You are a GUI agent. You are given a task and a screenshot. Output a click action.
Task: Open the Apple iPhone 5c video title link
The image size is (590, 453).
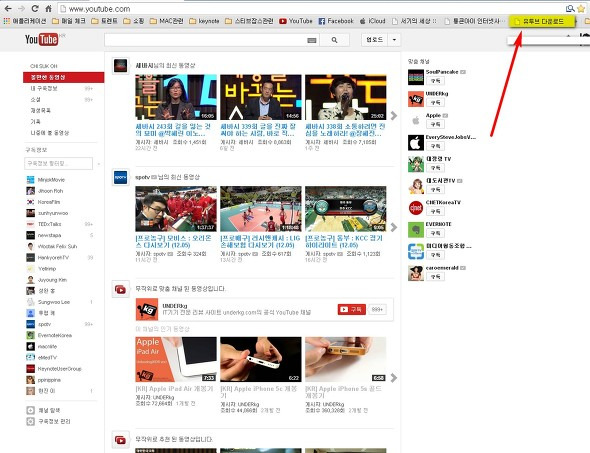point(259,392)
